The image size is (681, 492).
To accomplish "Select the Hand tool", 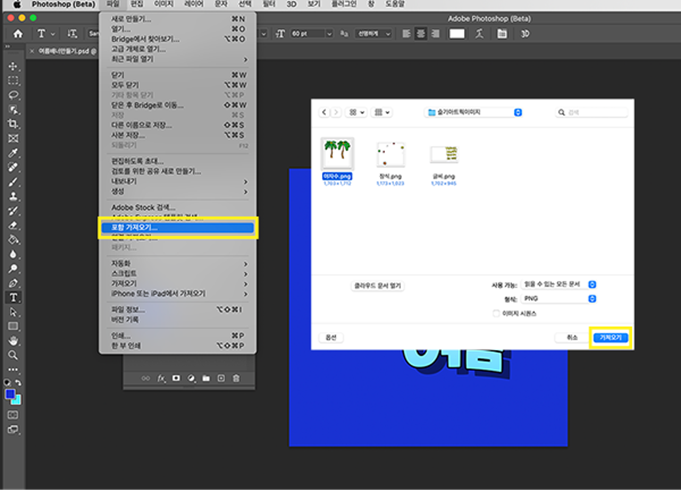I will pos(13,340).
